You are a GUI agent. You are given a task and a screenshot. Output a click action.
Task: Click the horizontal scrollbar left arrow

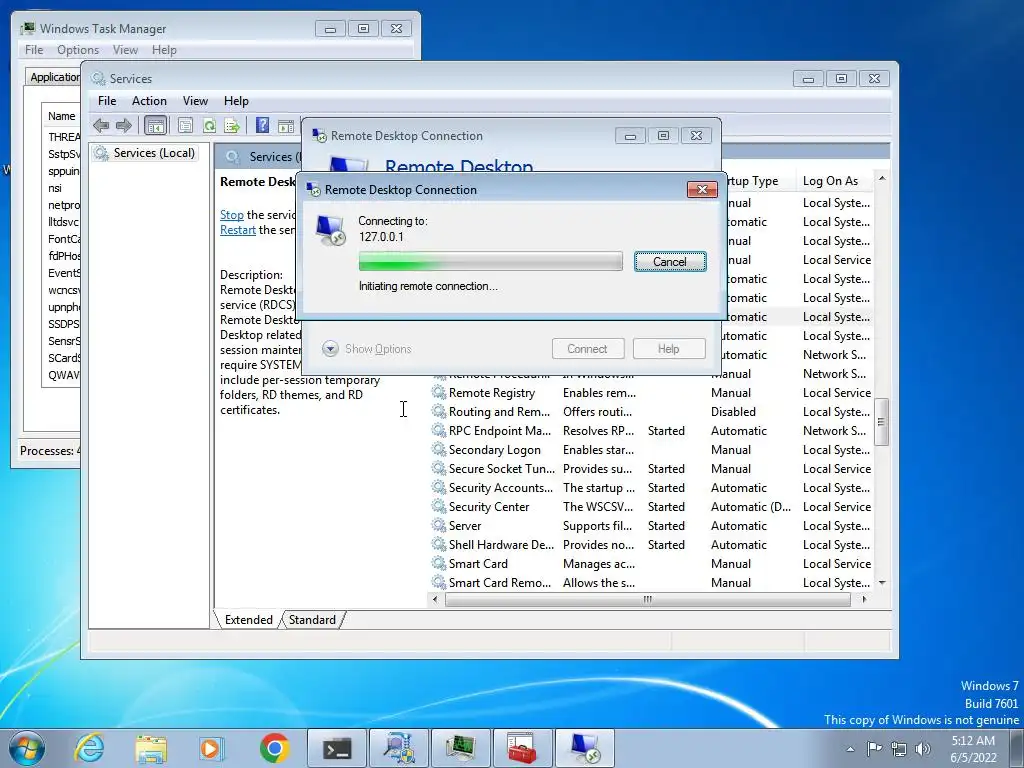(435, 599)
